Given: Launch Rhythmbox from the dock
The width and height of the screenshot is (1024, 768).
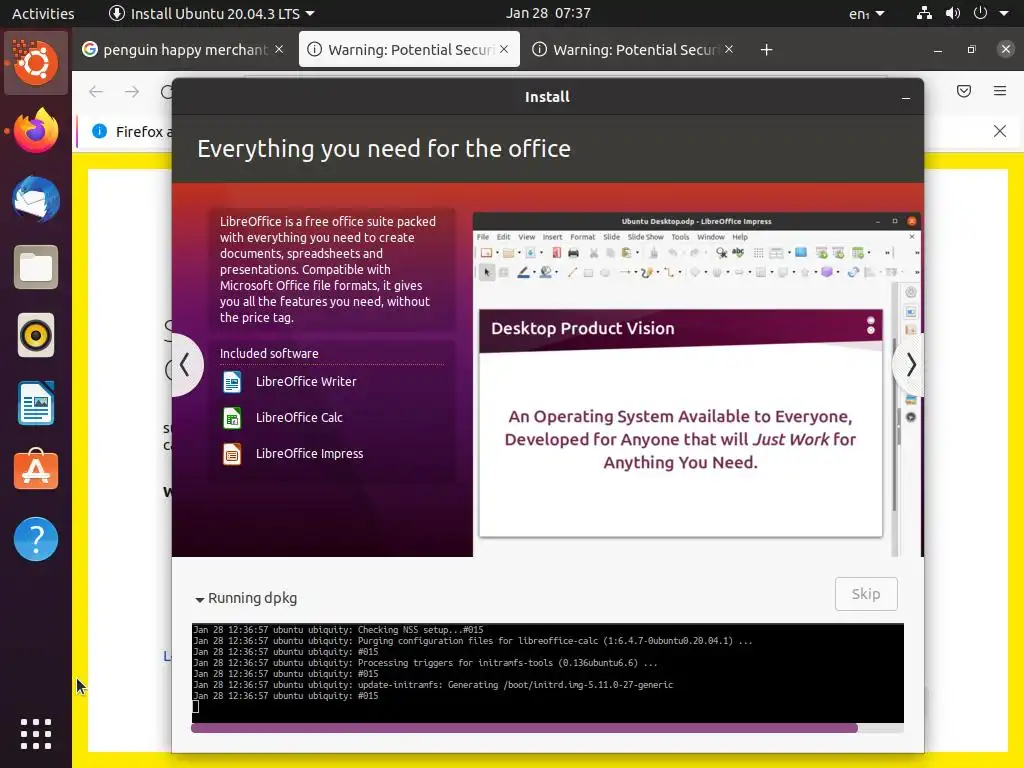Looking at the screenshot, I should point(36,336).
